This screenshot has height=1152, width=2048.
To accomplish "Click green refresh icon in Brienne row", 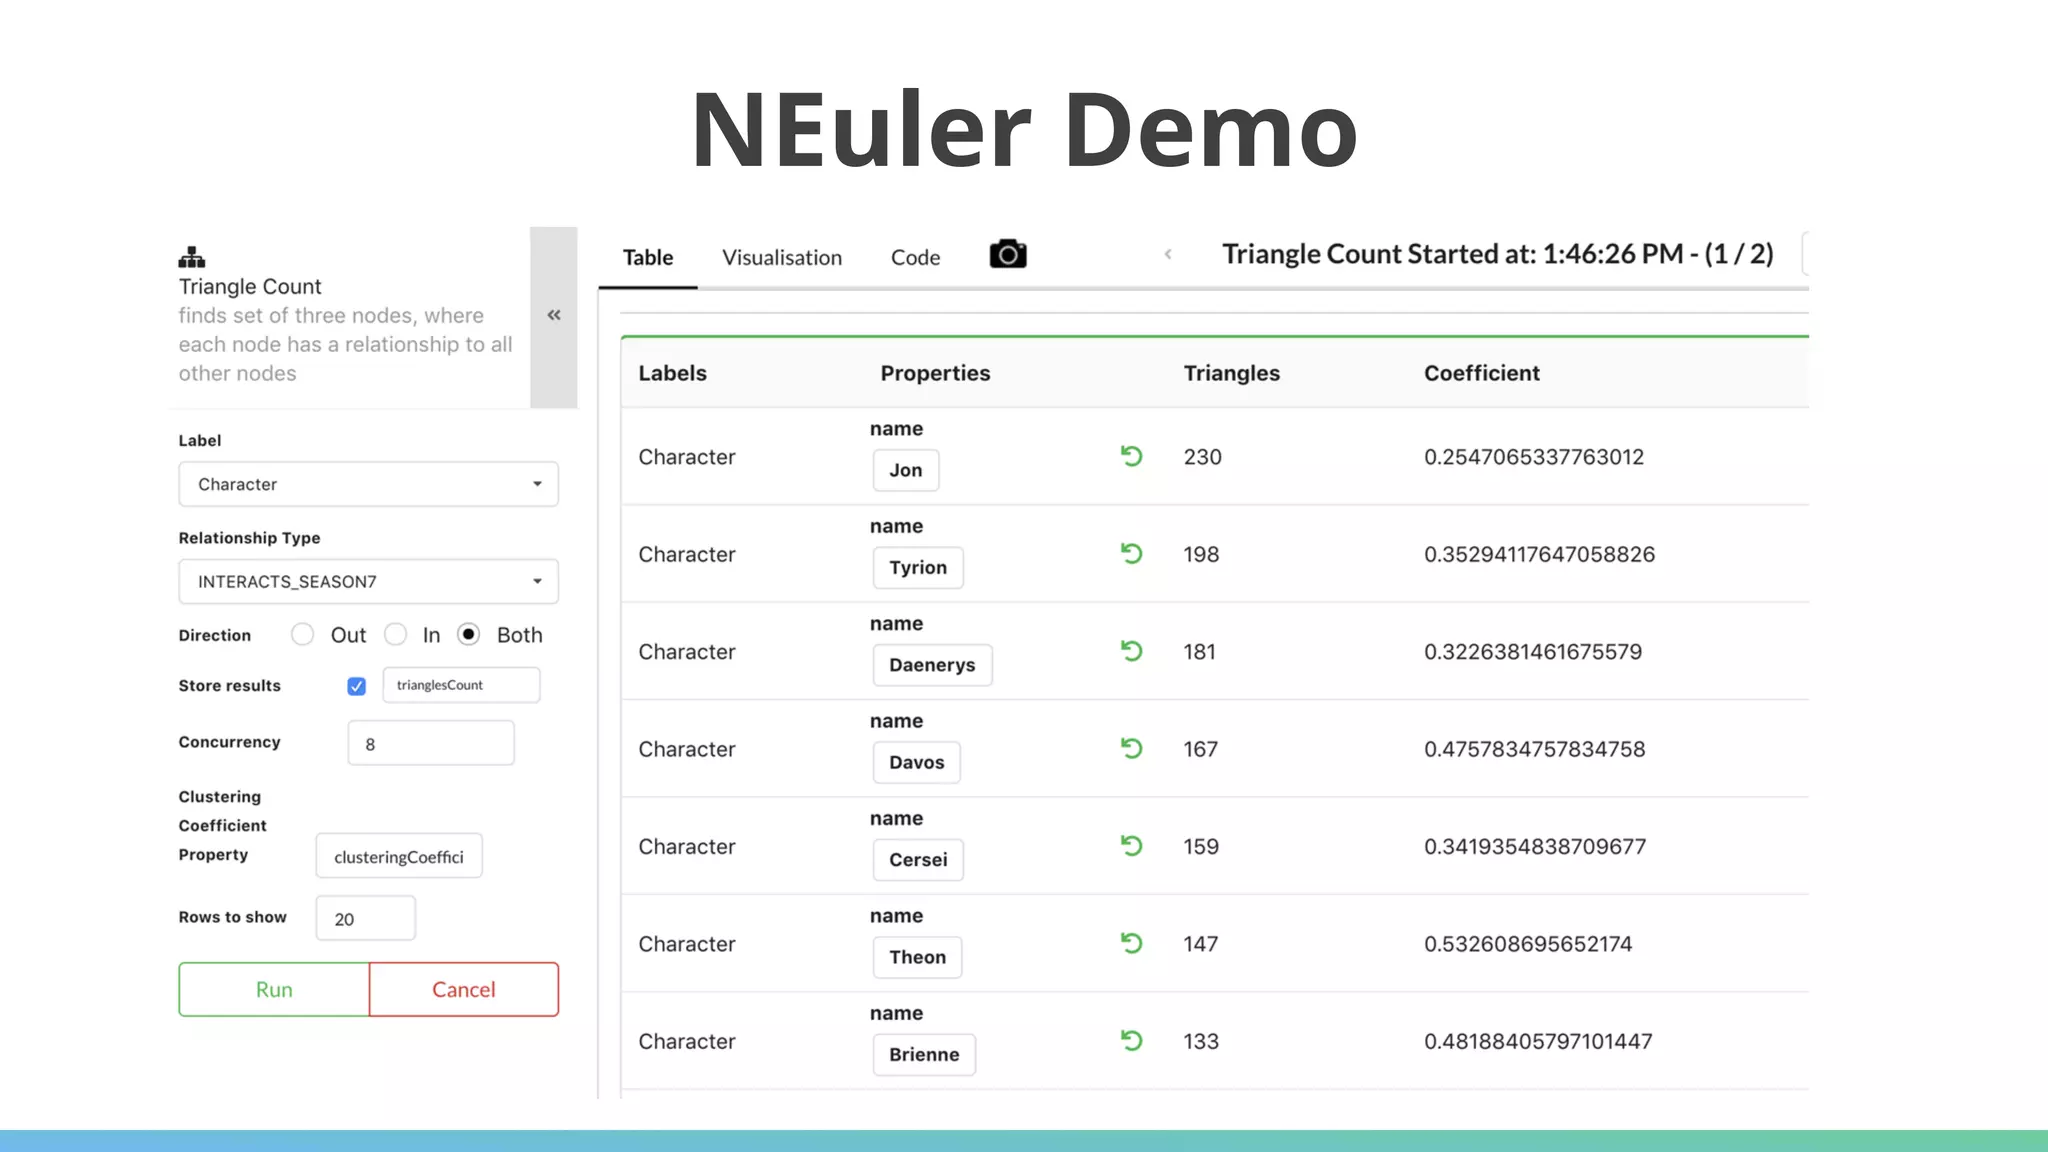I will [x=1131, y=1041].
